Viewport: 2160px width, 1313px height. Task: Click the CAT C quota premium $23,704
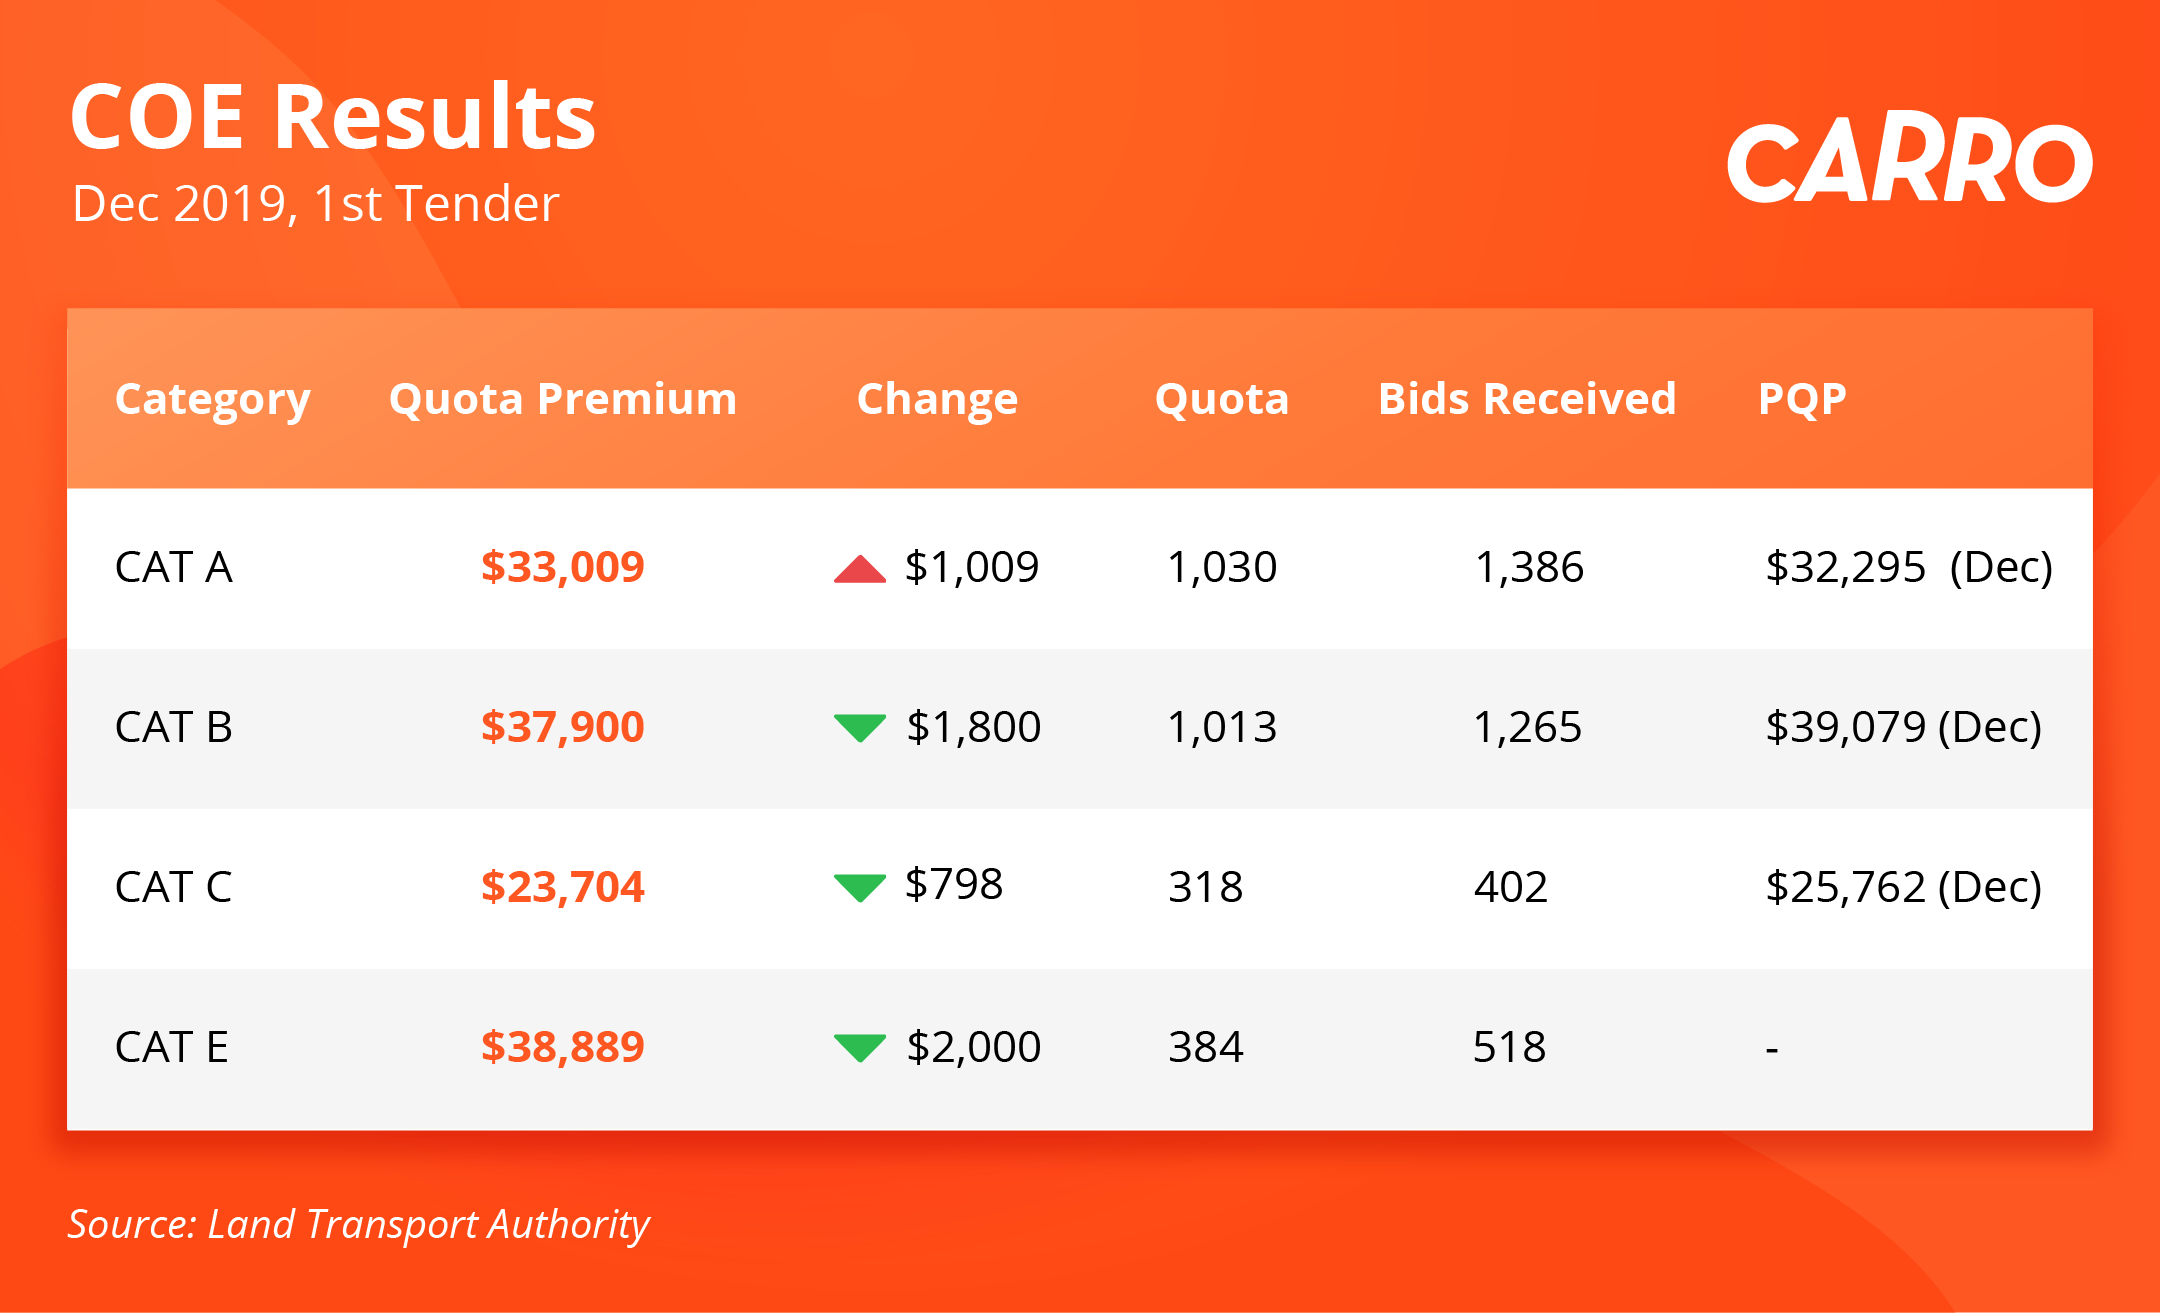[563, 887]
